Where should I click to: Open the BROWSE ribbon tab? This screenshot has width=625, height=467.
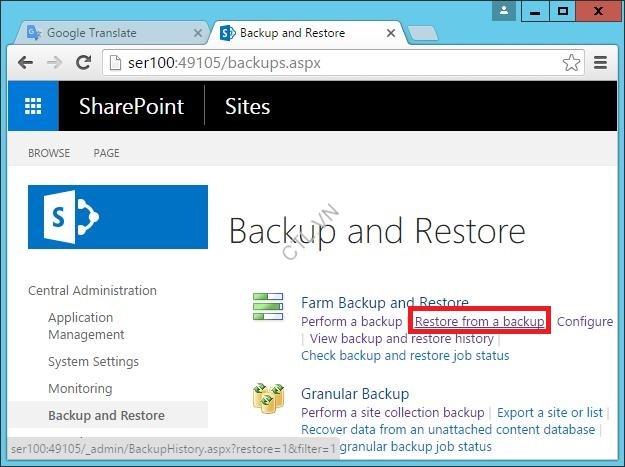click(49, 153)
